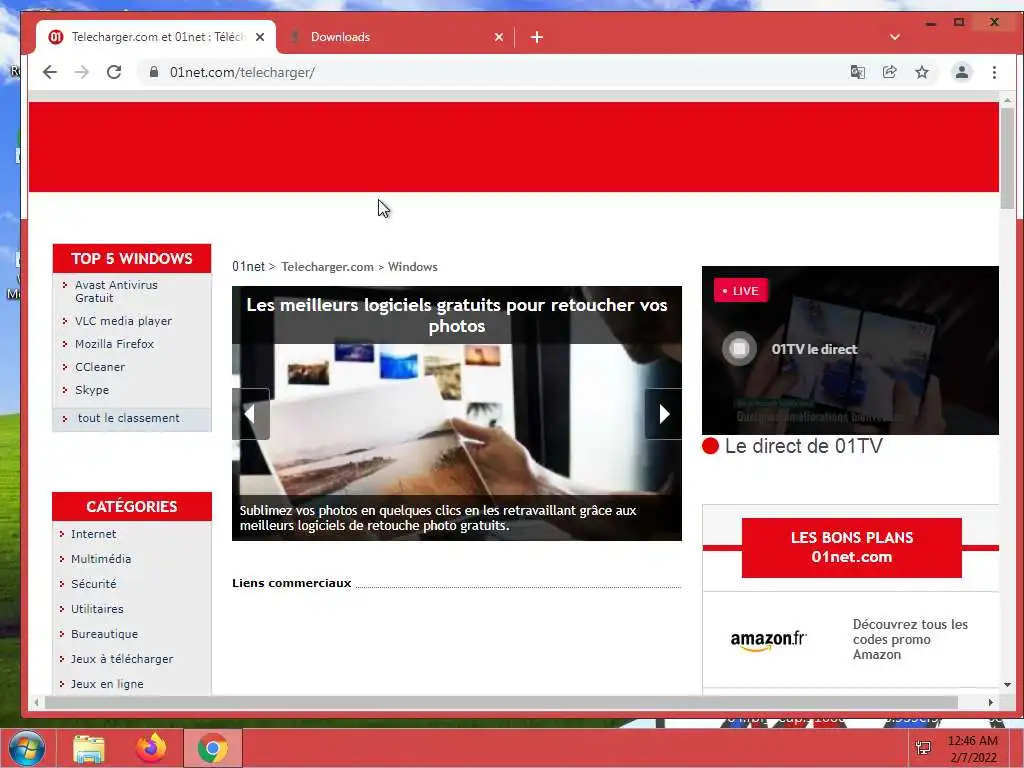
Task: Open Les Bons Plans 01net.com banner
Action: (852, 547)
